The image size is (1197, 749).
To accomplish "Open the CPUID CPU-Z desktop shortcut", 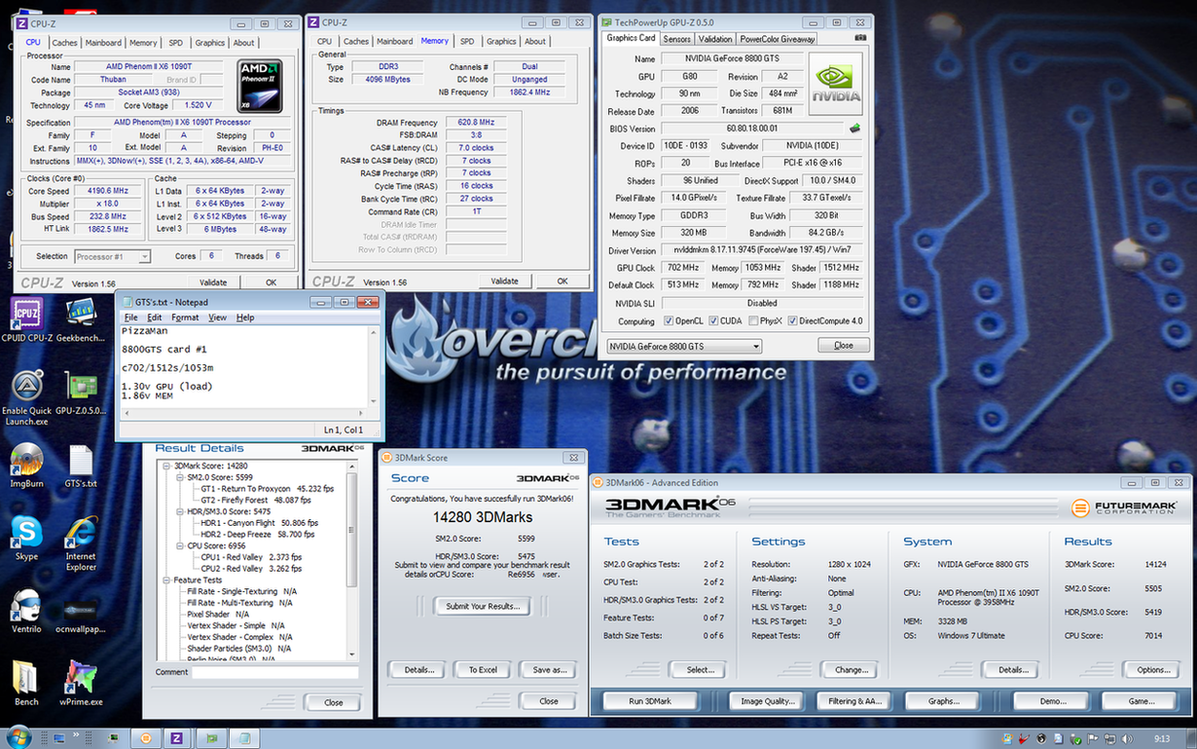I will 27,319.
